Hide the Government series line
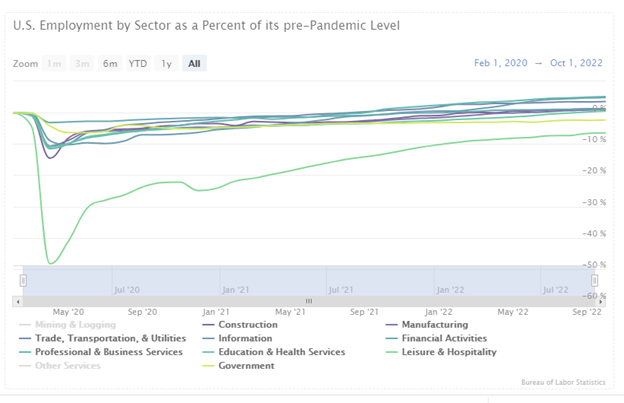The height and width of the screenshot is (403, 624). (x=246, y=366)
